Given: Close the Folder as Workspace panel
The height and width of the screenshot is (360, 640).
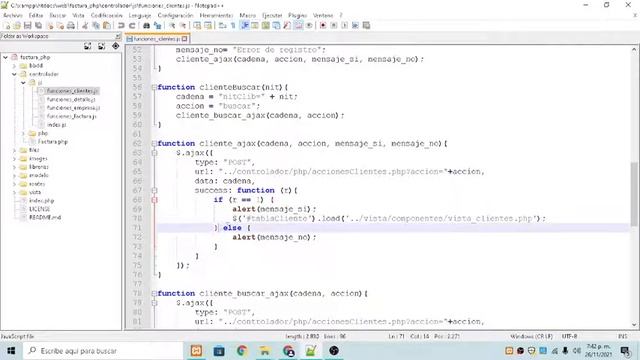Looking at the screenshot, I should coord(118,36).
